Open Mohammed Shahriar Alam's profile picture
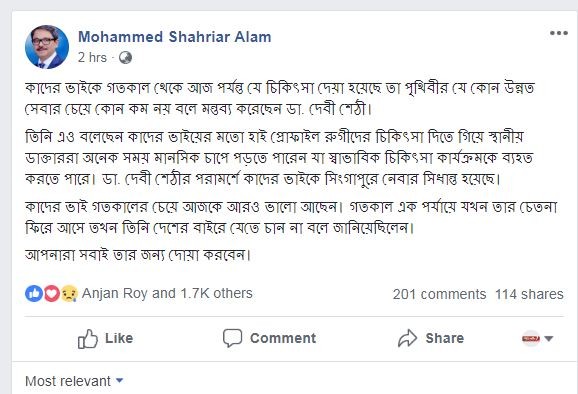 point(47,47)
